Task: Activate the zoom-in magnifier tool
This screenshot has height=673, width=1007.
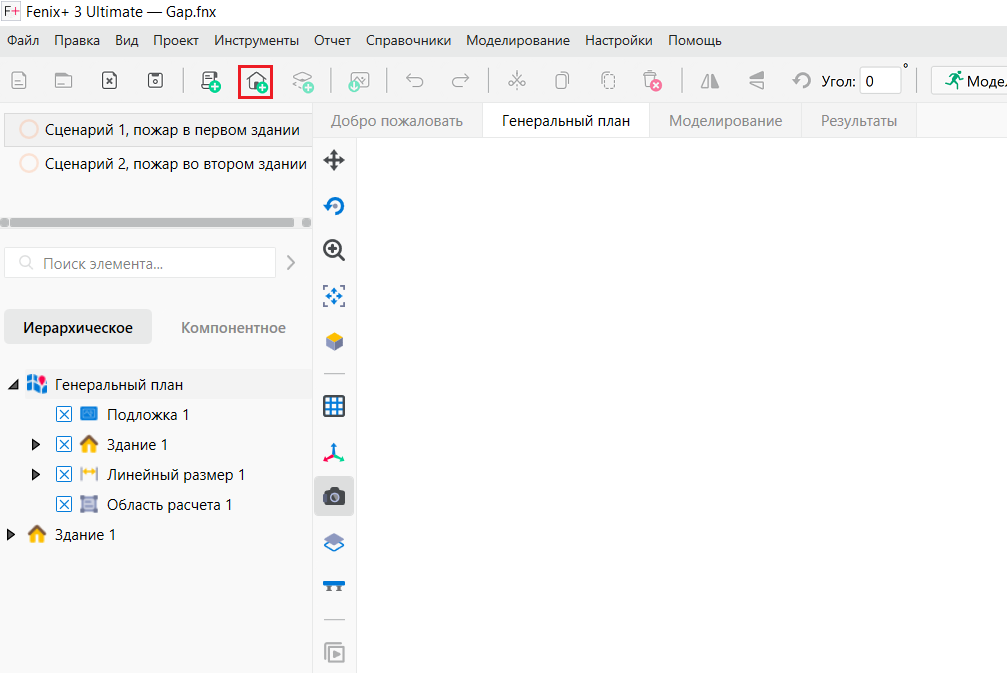Action: (334, 250)
